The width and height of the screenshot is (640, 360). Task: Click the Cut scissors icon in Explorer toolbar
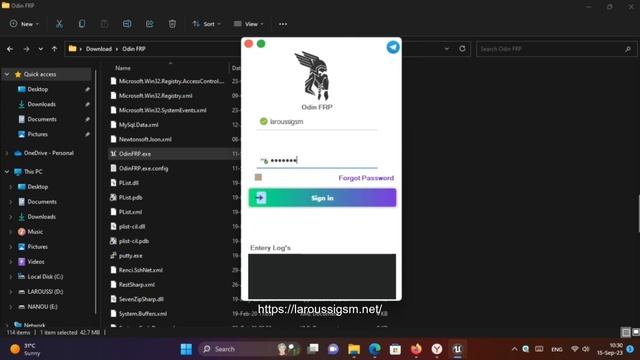coord(59,24)
